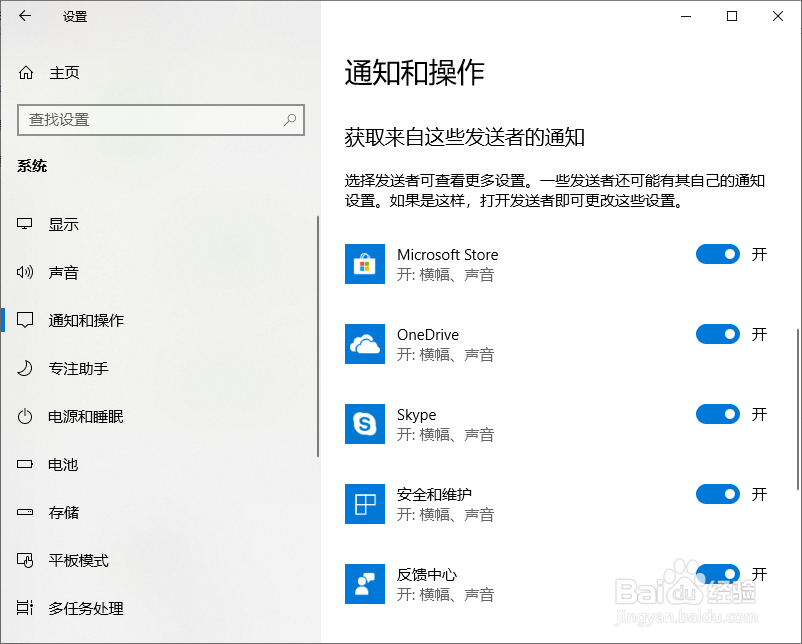The height and width of the screenshot is (644, 802).
Task: Click the 查找设置 search box
Action: pos(160,120)
